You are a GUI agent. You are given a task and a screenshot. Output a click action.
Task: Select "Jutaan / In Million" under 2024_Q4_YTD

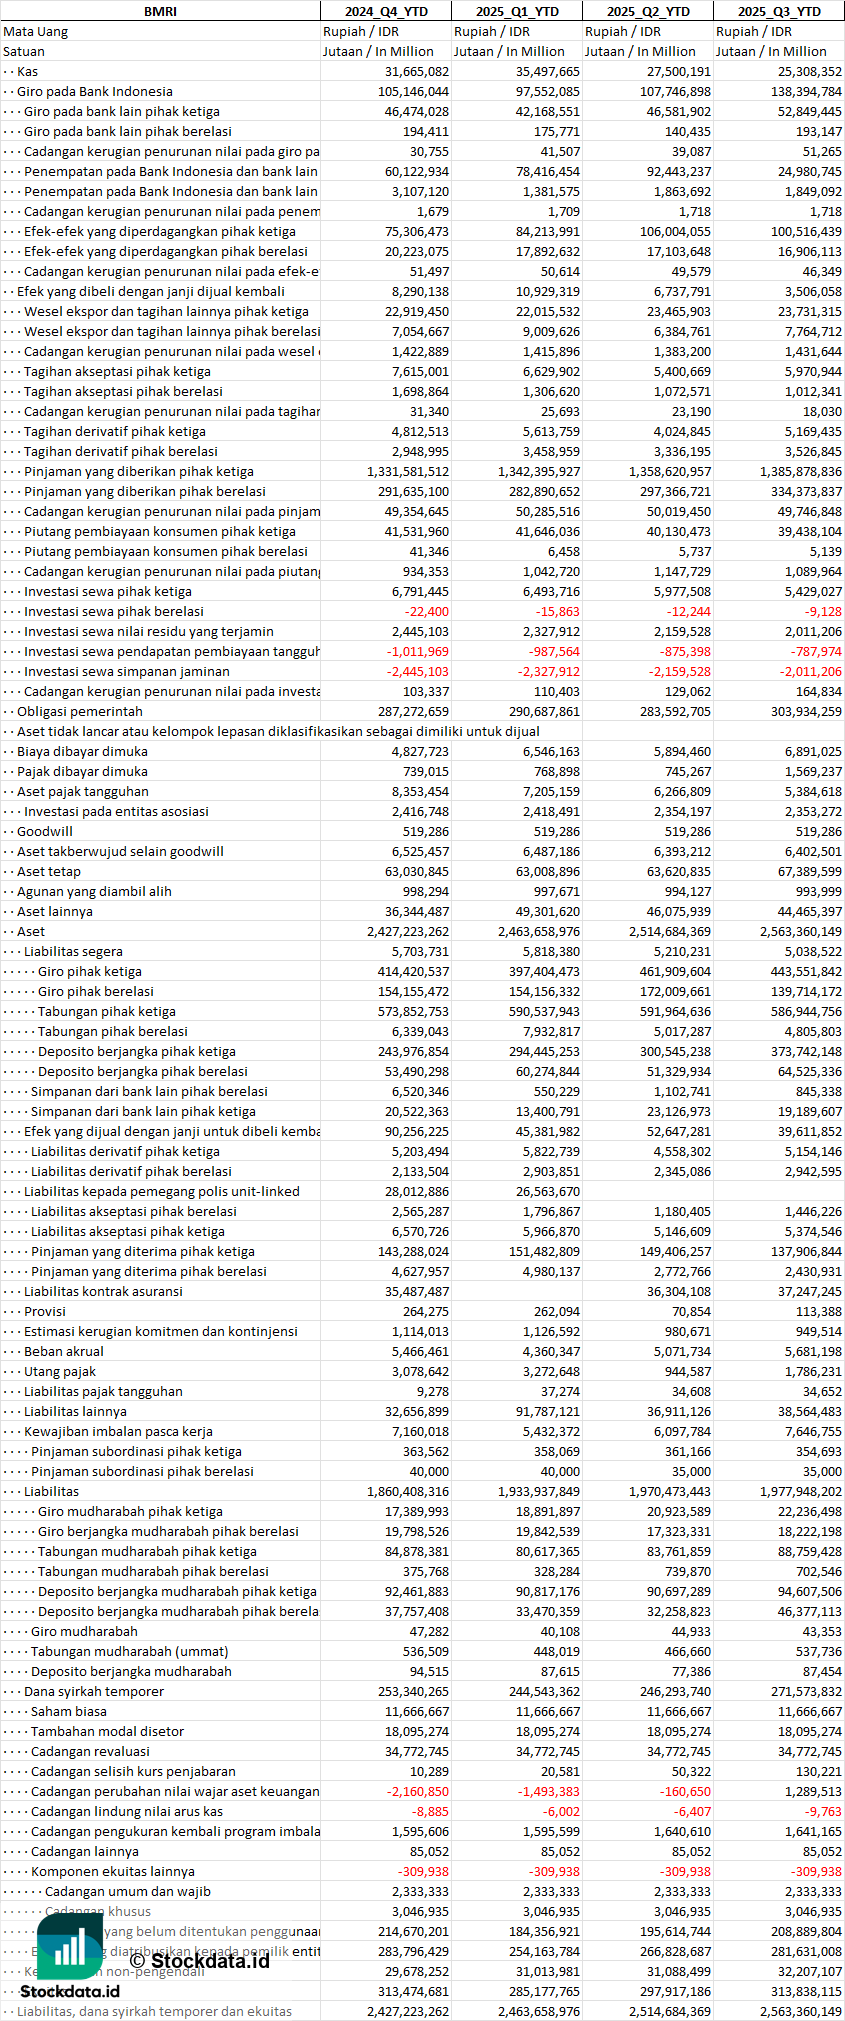point(378,51)
